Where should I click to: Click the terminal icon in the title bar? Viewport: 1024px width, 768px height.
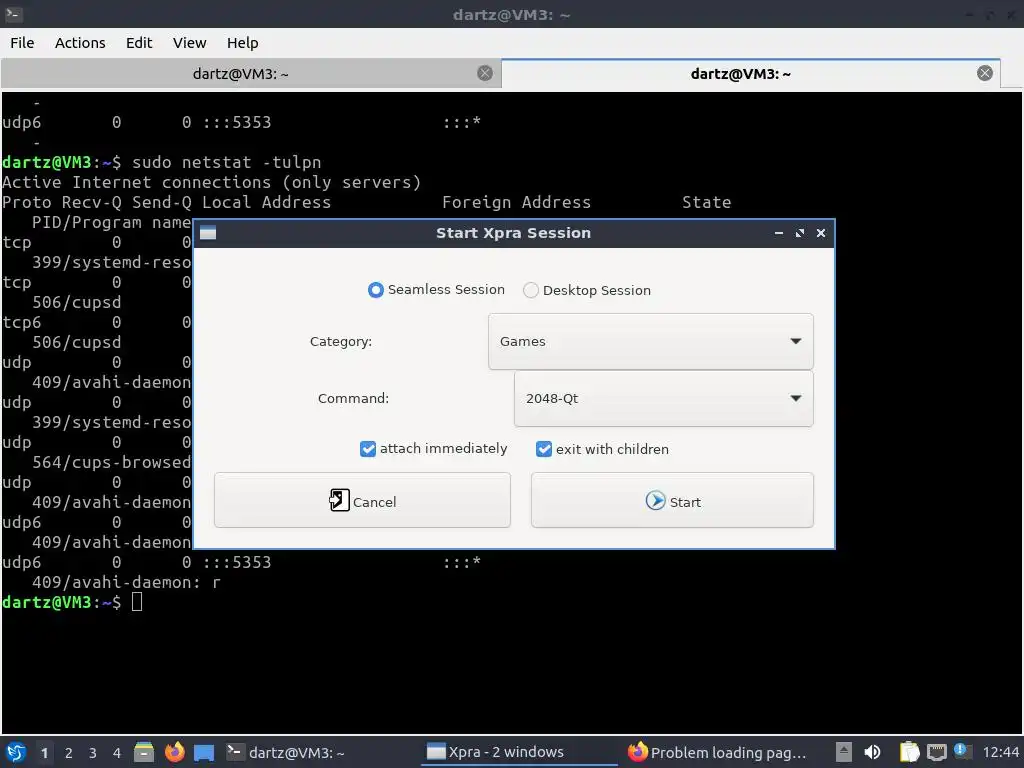click(13, 14)
